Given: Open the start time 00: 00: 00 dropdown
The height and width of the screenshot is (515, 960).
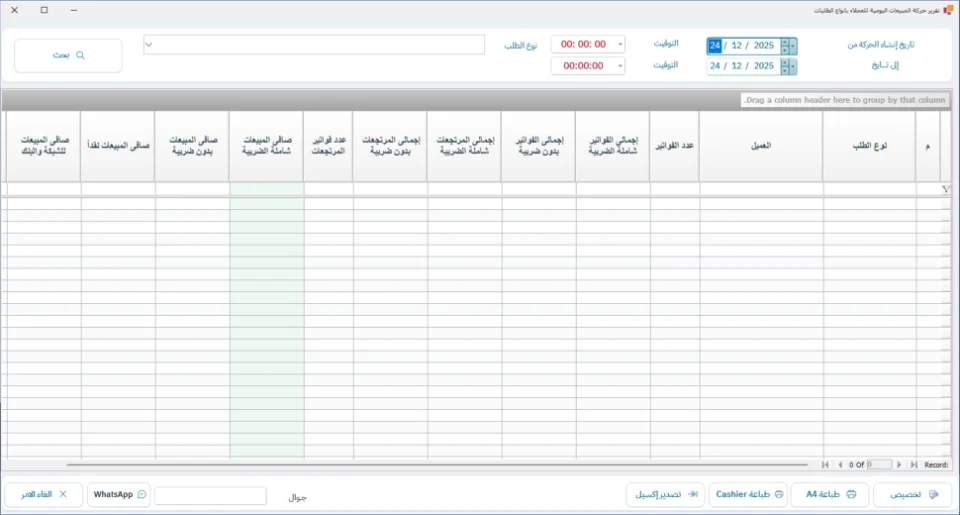Looking at the screenshot, I should [x=620, y=44].
